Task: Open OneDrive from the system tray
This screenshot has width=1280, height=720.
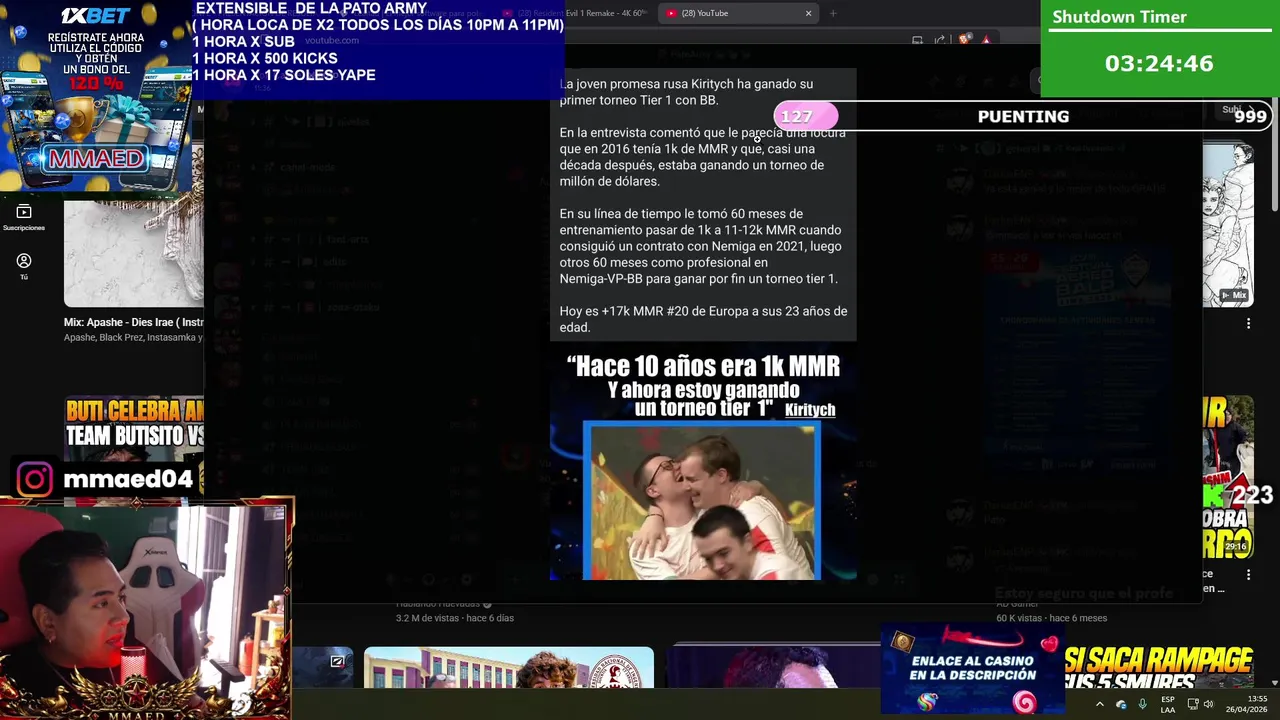Action: tap(1121, 704)
